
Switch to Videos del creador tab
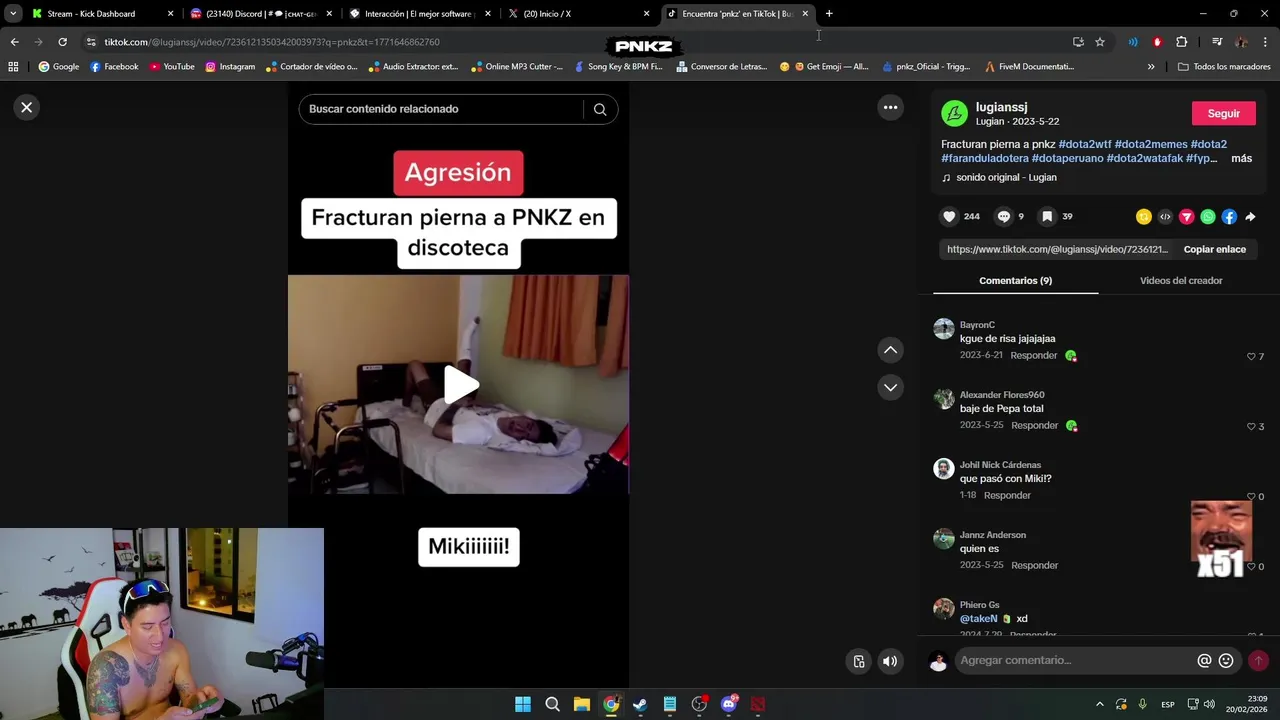[1181, 281]
